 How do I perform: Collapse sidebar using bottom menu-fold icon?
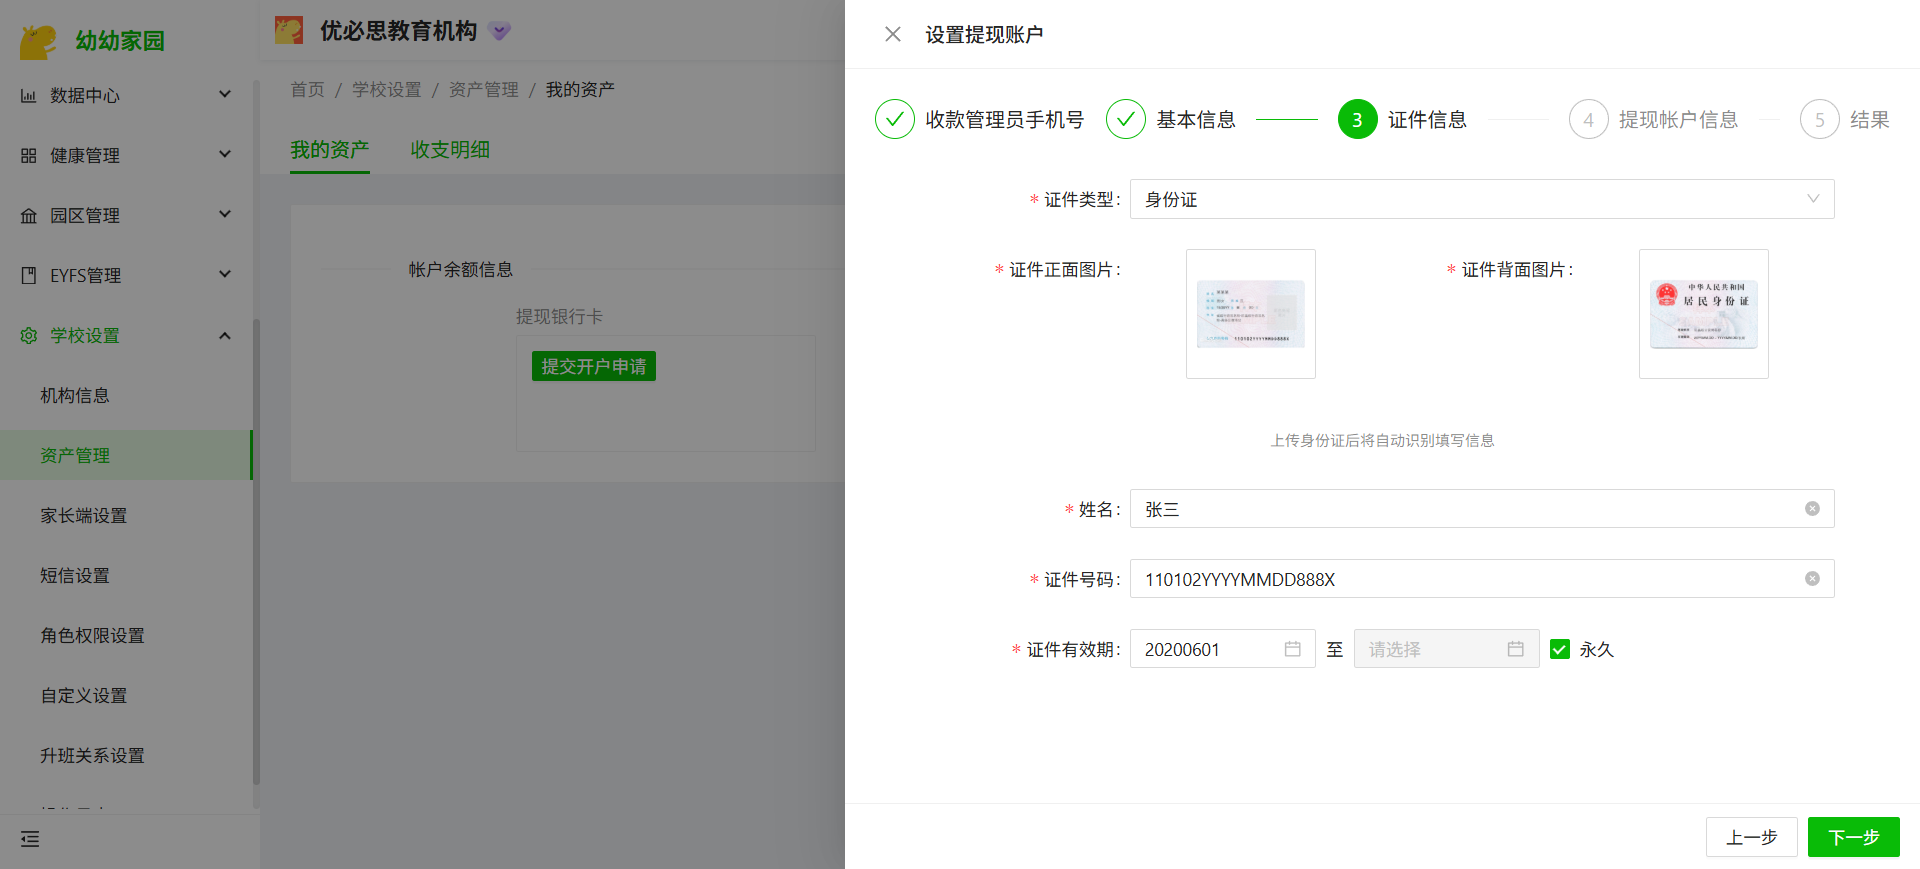[30, 839]
